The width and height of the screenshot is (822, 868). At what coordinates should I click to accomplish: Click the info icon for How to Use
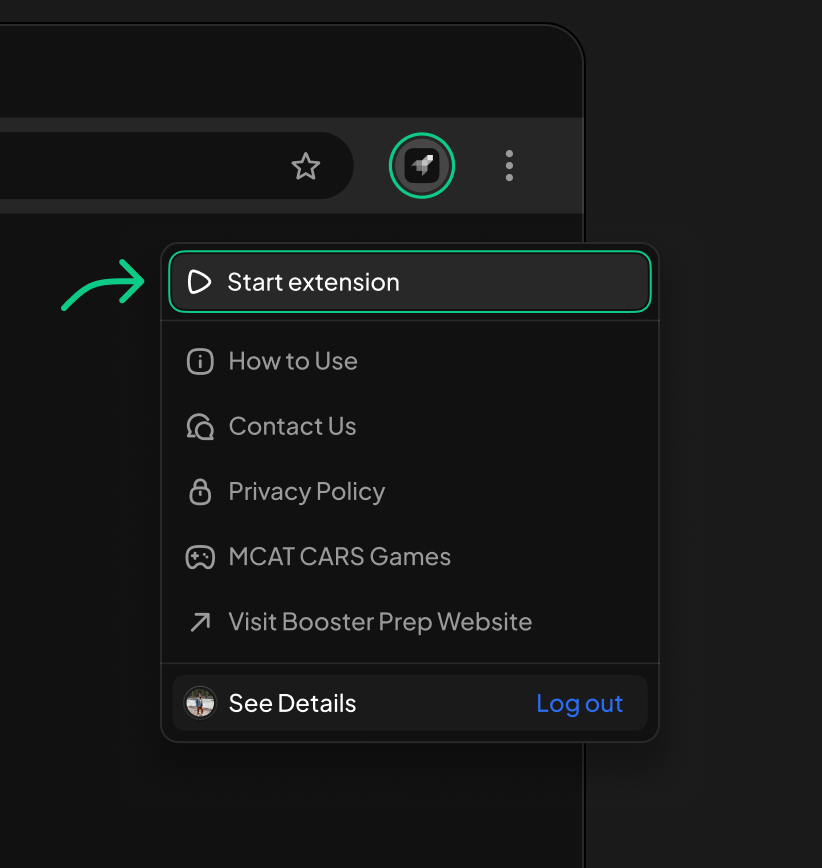tap(200, 361)
